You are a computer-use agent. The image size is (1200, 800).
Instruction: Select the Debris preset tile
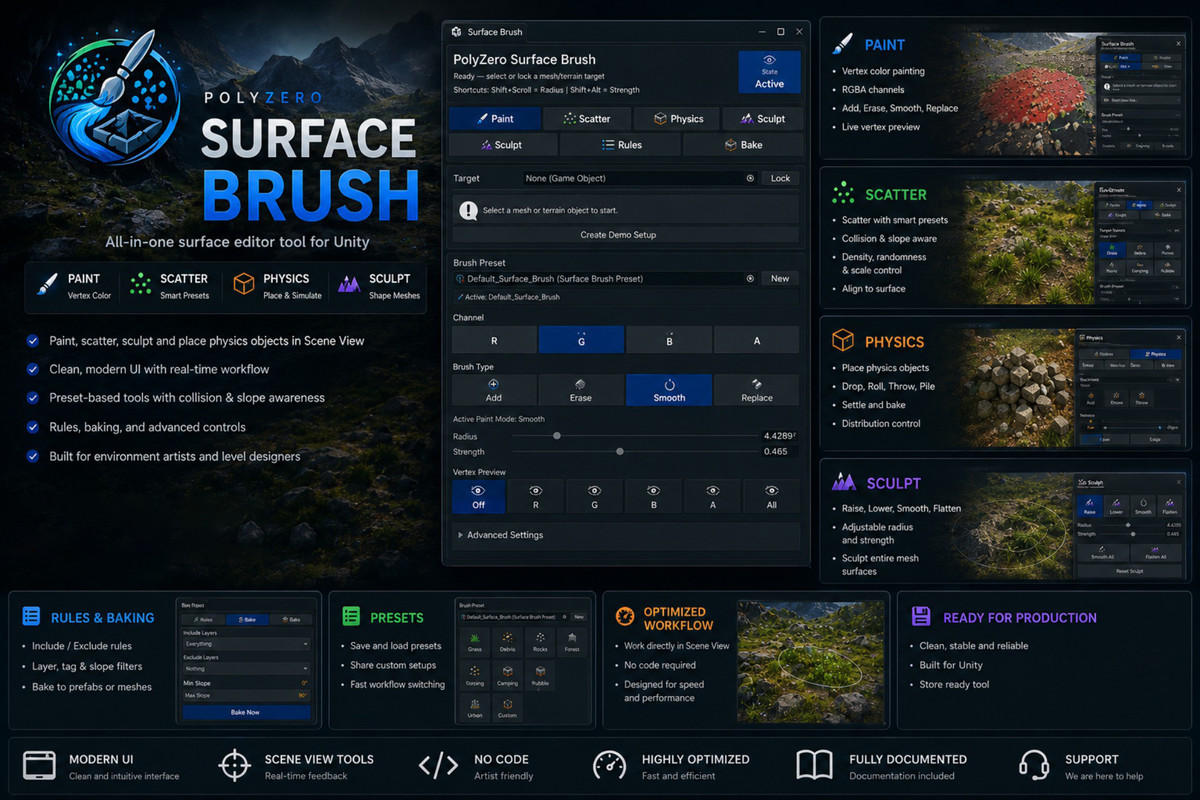pos(508,642)
